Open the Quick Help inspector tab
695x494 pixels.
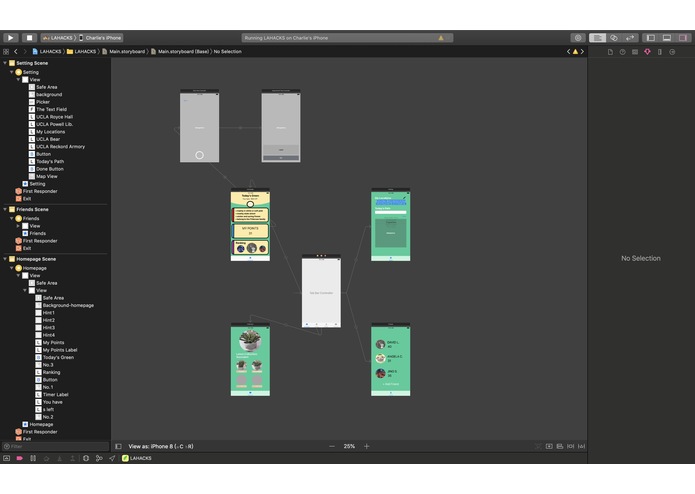pos(623,52)
